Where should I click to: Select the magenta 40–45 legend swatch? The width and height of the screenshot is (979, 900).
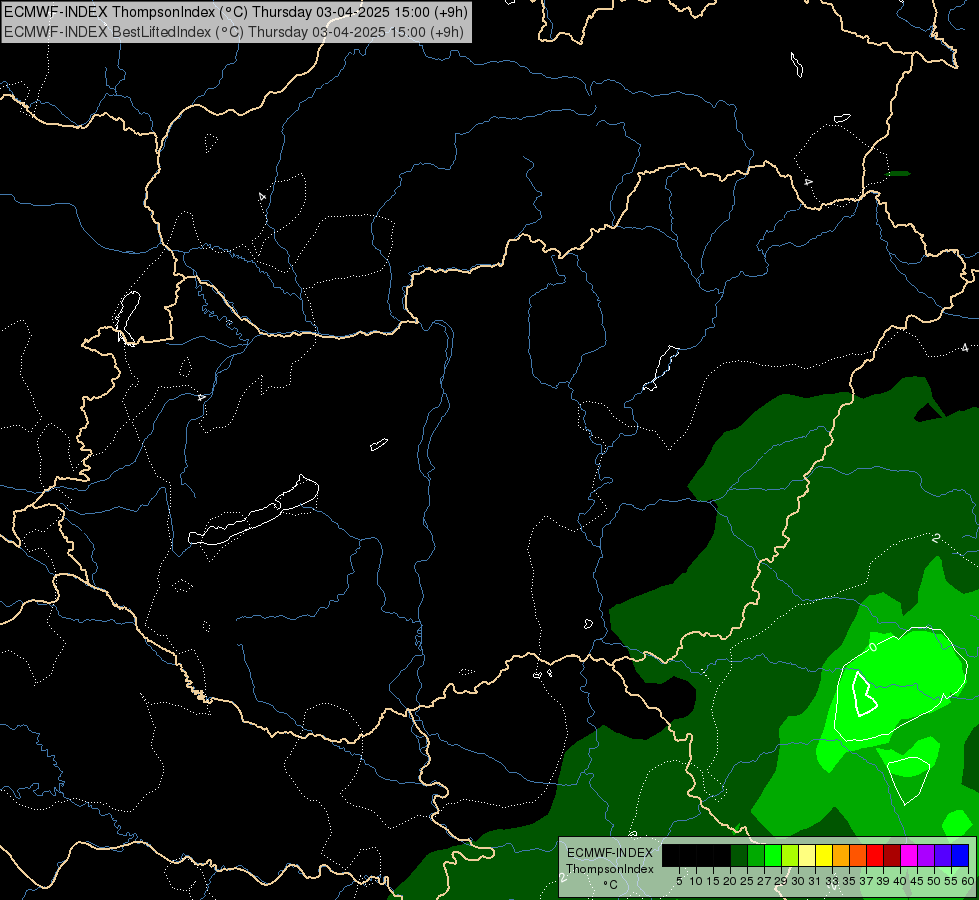pyautogui.click(x=910, y=855)
